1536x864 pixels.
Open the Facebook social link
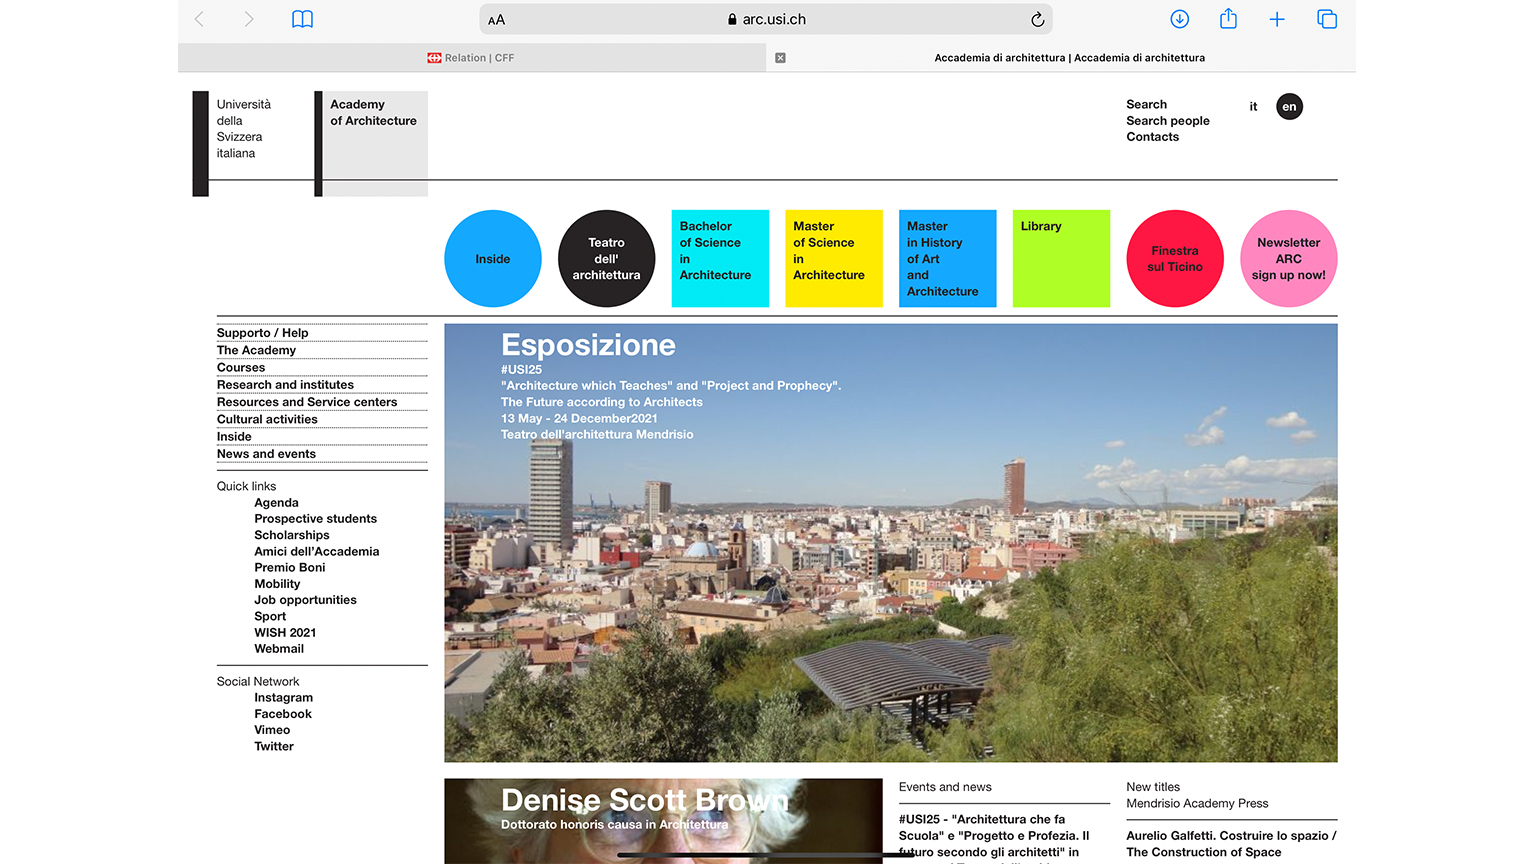(283, 714)
